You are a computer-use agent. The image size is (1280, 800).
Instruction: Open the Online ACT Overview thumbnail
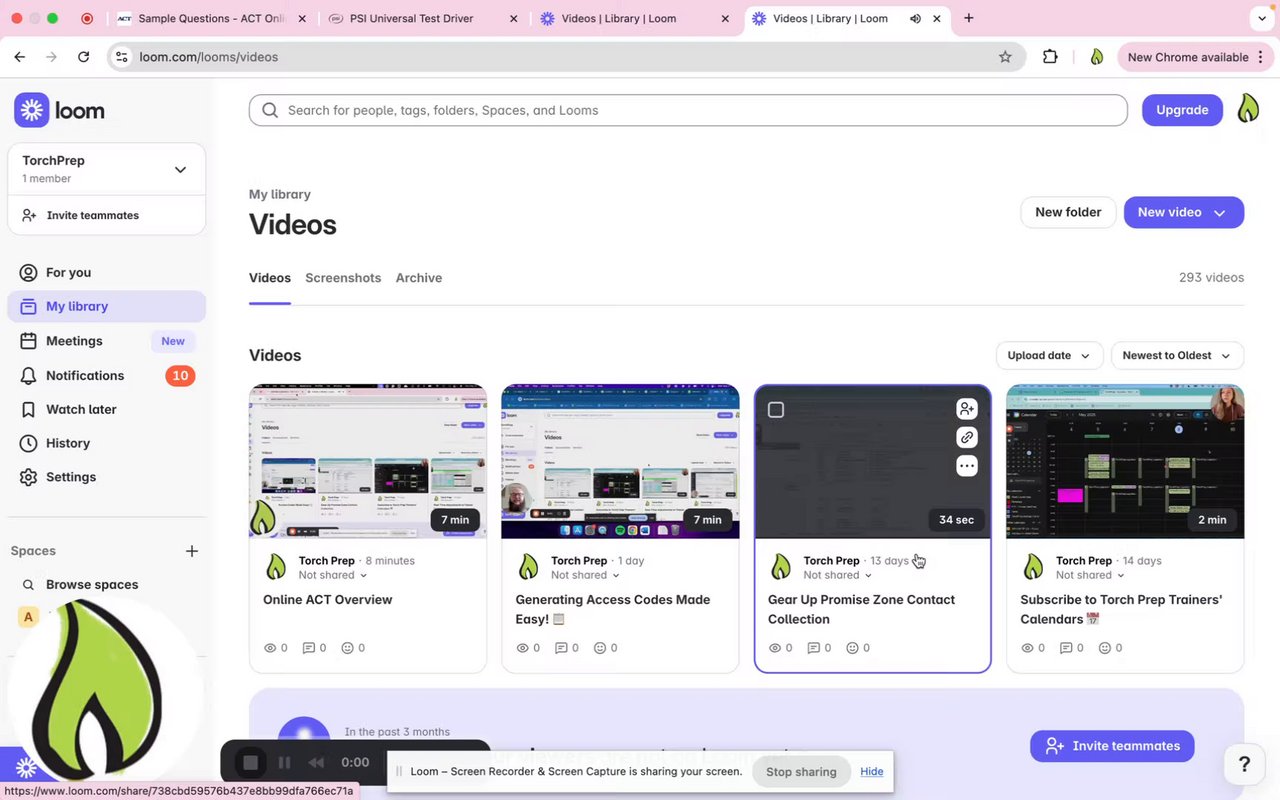(368, 462)
